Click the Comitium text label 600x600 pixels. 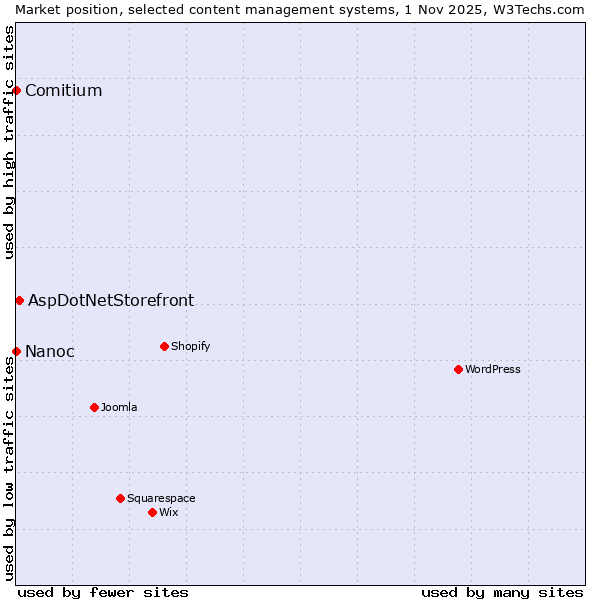63,91
